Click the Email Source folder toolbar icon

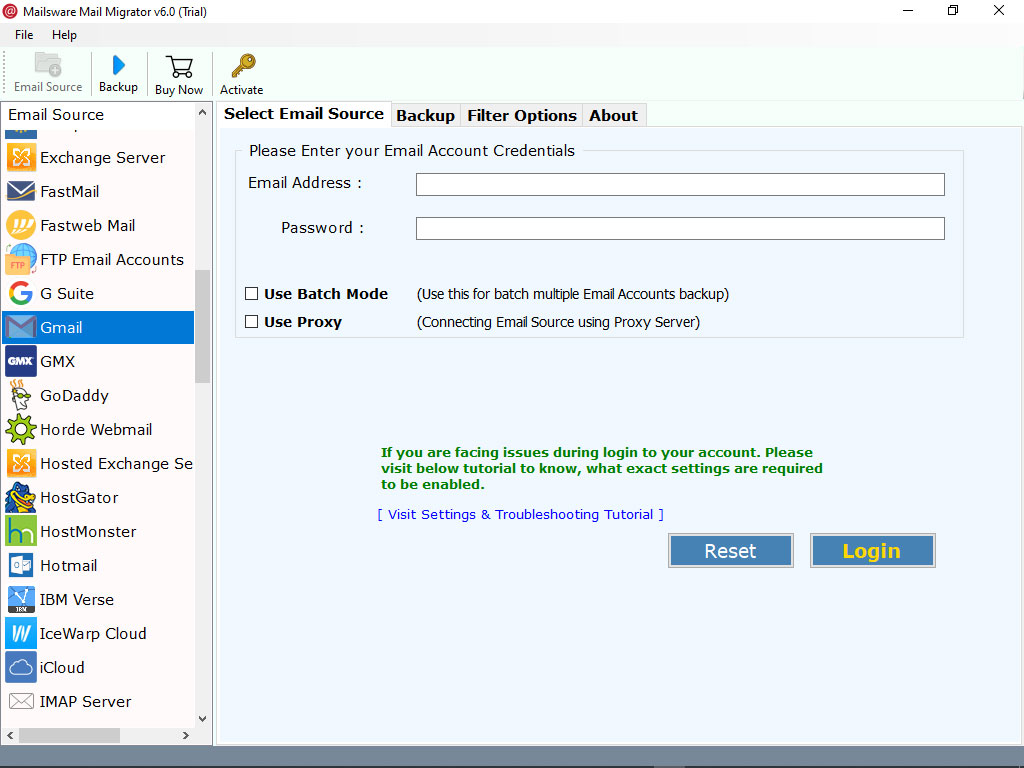coord(48,64)
